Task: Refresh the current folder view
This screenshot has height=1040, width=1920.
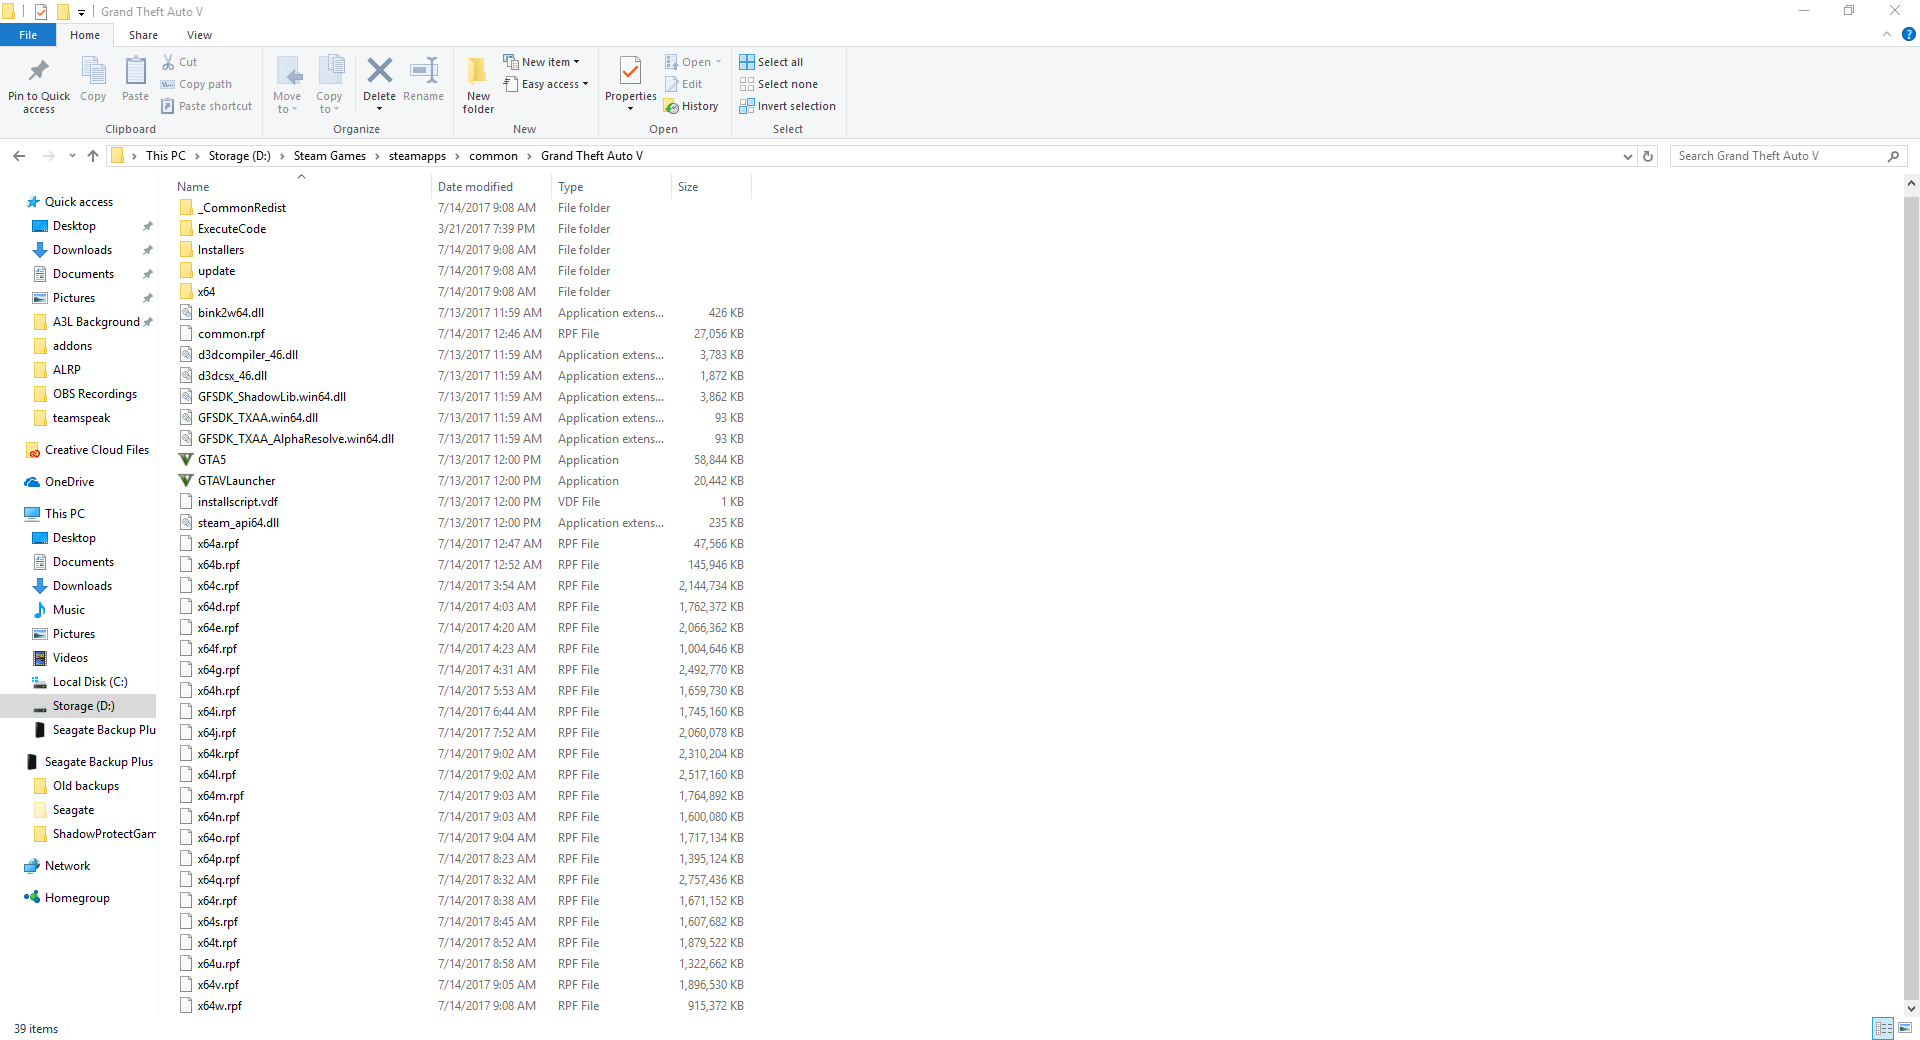Action: tap(1648, 156)
